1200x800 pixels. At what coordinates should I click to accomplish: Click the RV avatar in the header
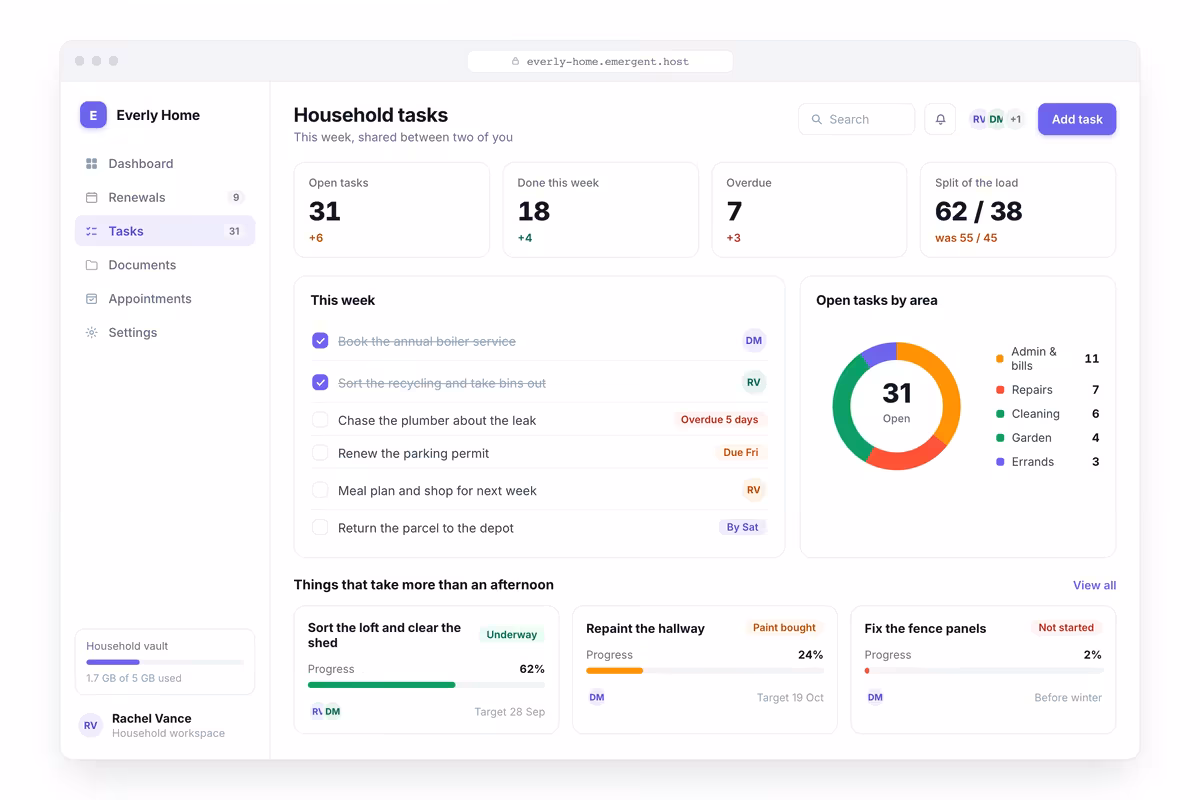978,119
